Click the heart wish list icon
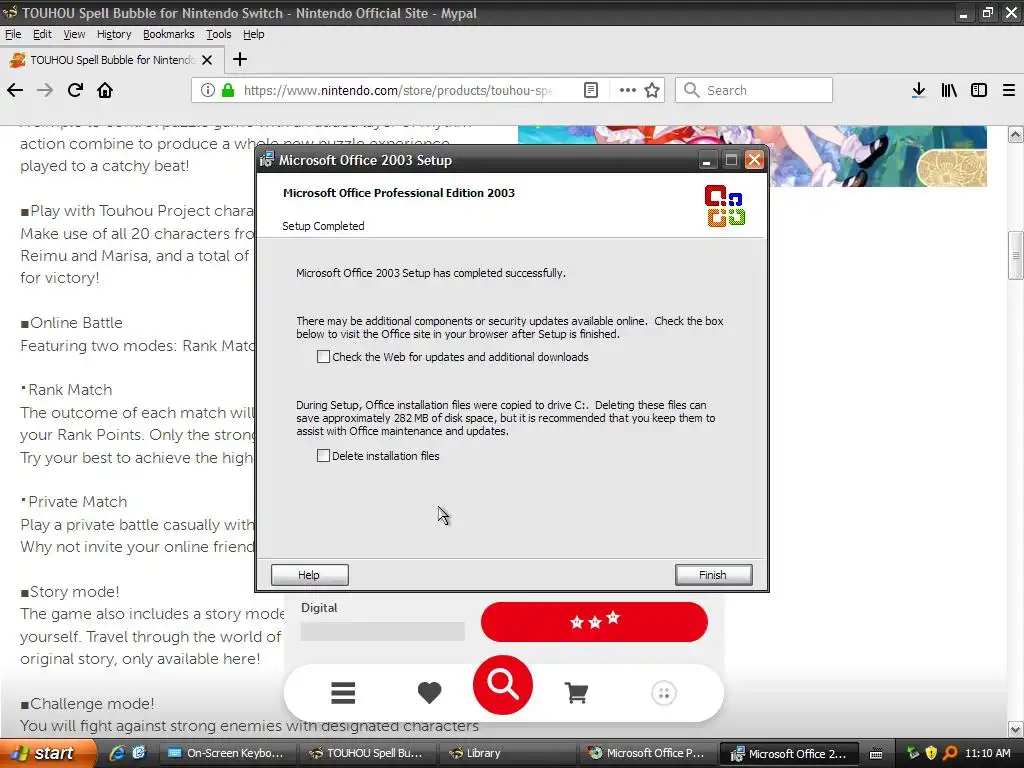The width and height of the screenshot is (1024, 768). pyautogui.click(x=429, y=693)
